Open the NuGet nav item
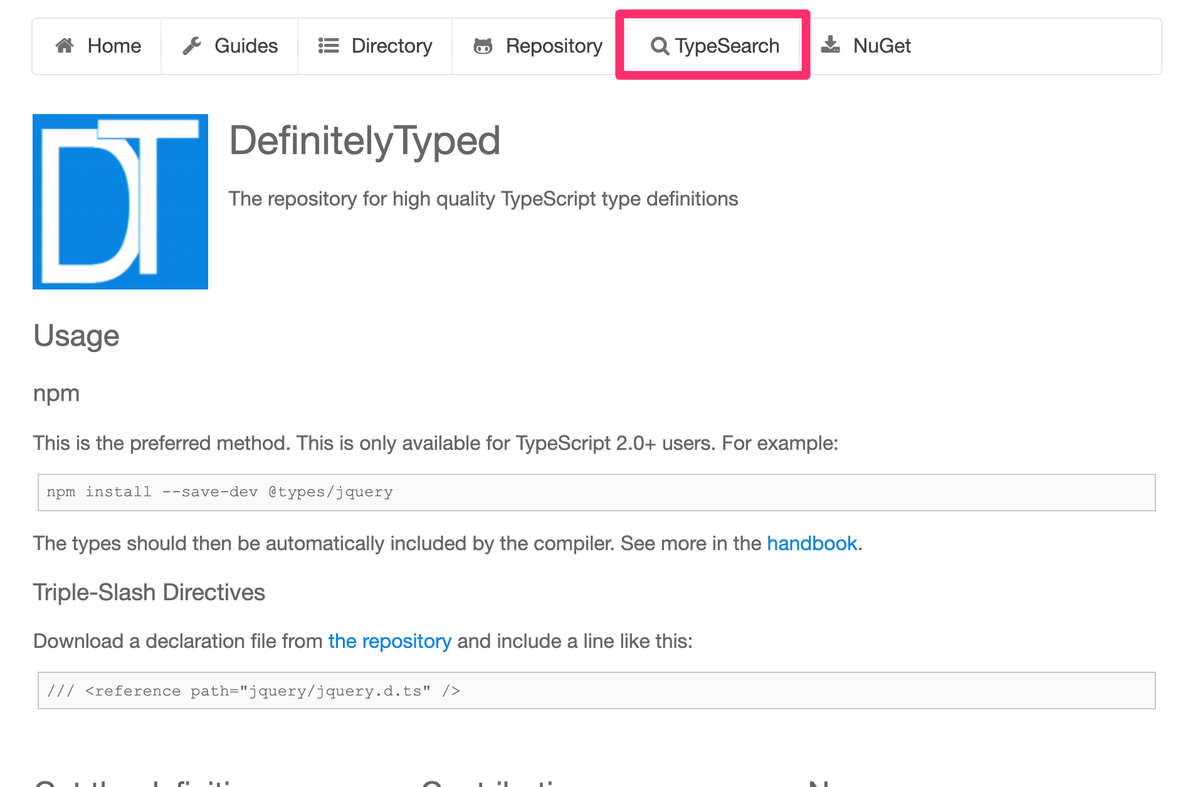This screenshot has height=787, width=1200. (x=866, y=46)
